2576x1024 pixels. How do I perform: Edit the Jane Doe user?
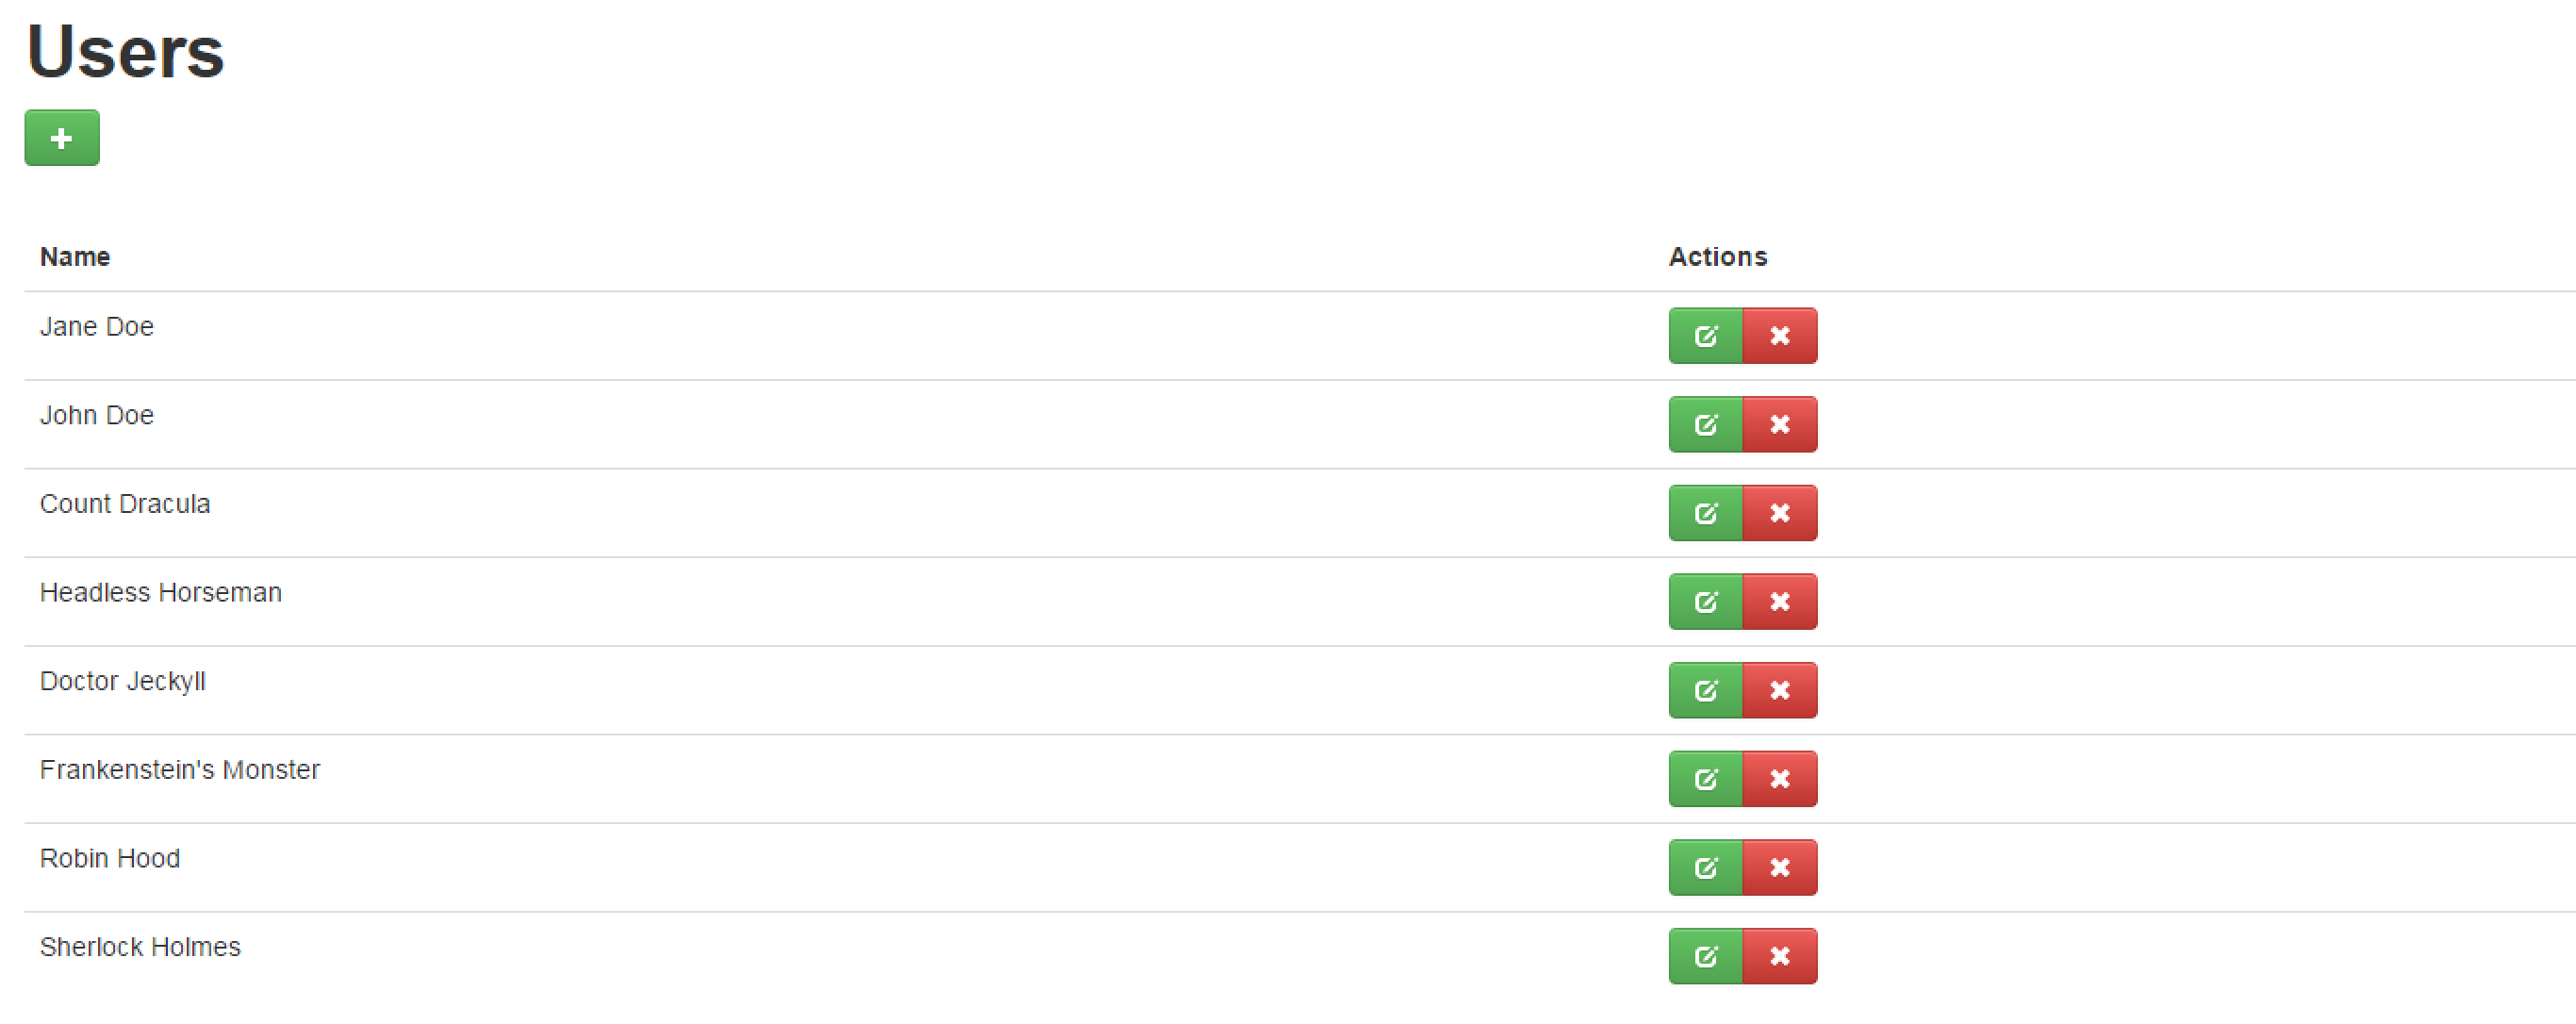pyautogui.click(x=1706, y=336)
